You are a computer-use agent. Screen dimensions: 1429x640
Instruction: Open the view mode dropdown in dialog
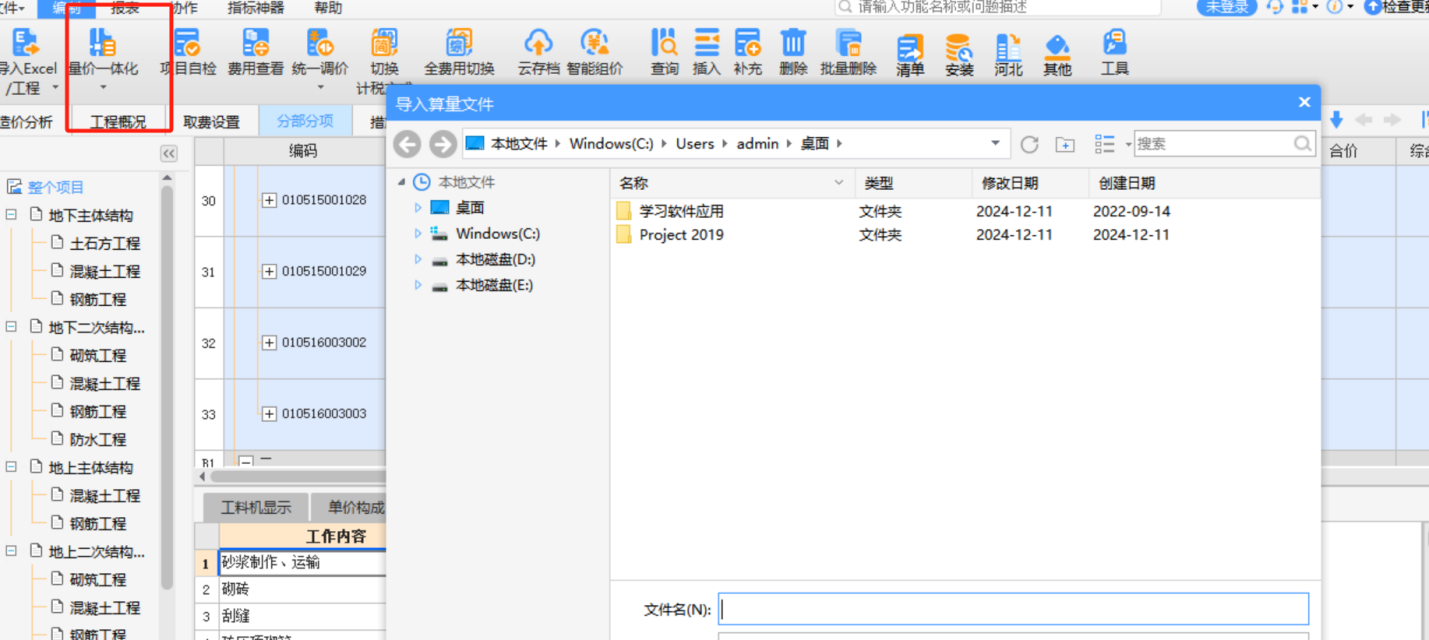pos(1128,144)
